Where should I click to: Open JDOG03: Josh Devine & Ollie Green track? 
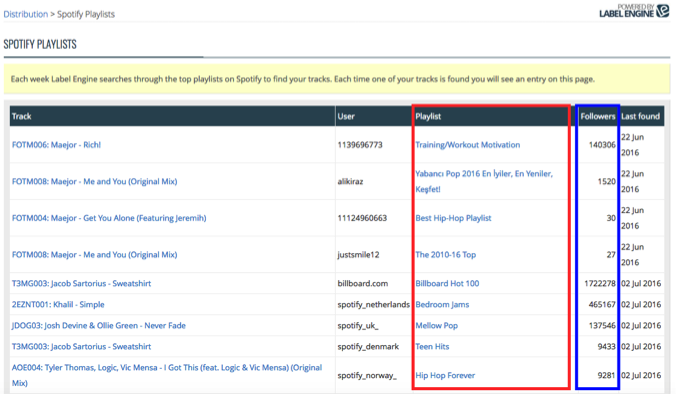pyautogui.click(x=99, y=326)
